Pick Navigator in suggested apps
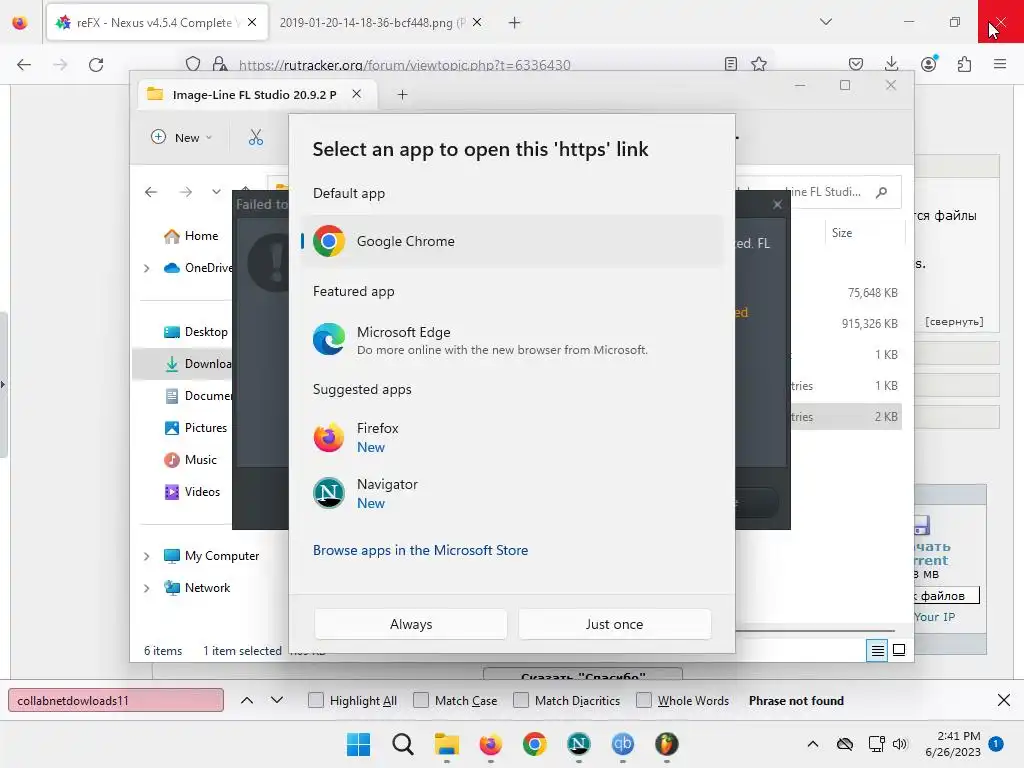1024x768 pixels. click(x=512, y=494)
